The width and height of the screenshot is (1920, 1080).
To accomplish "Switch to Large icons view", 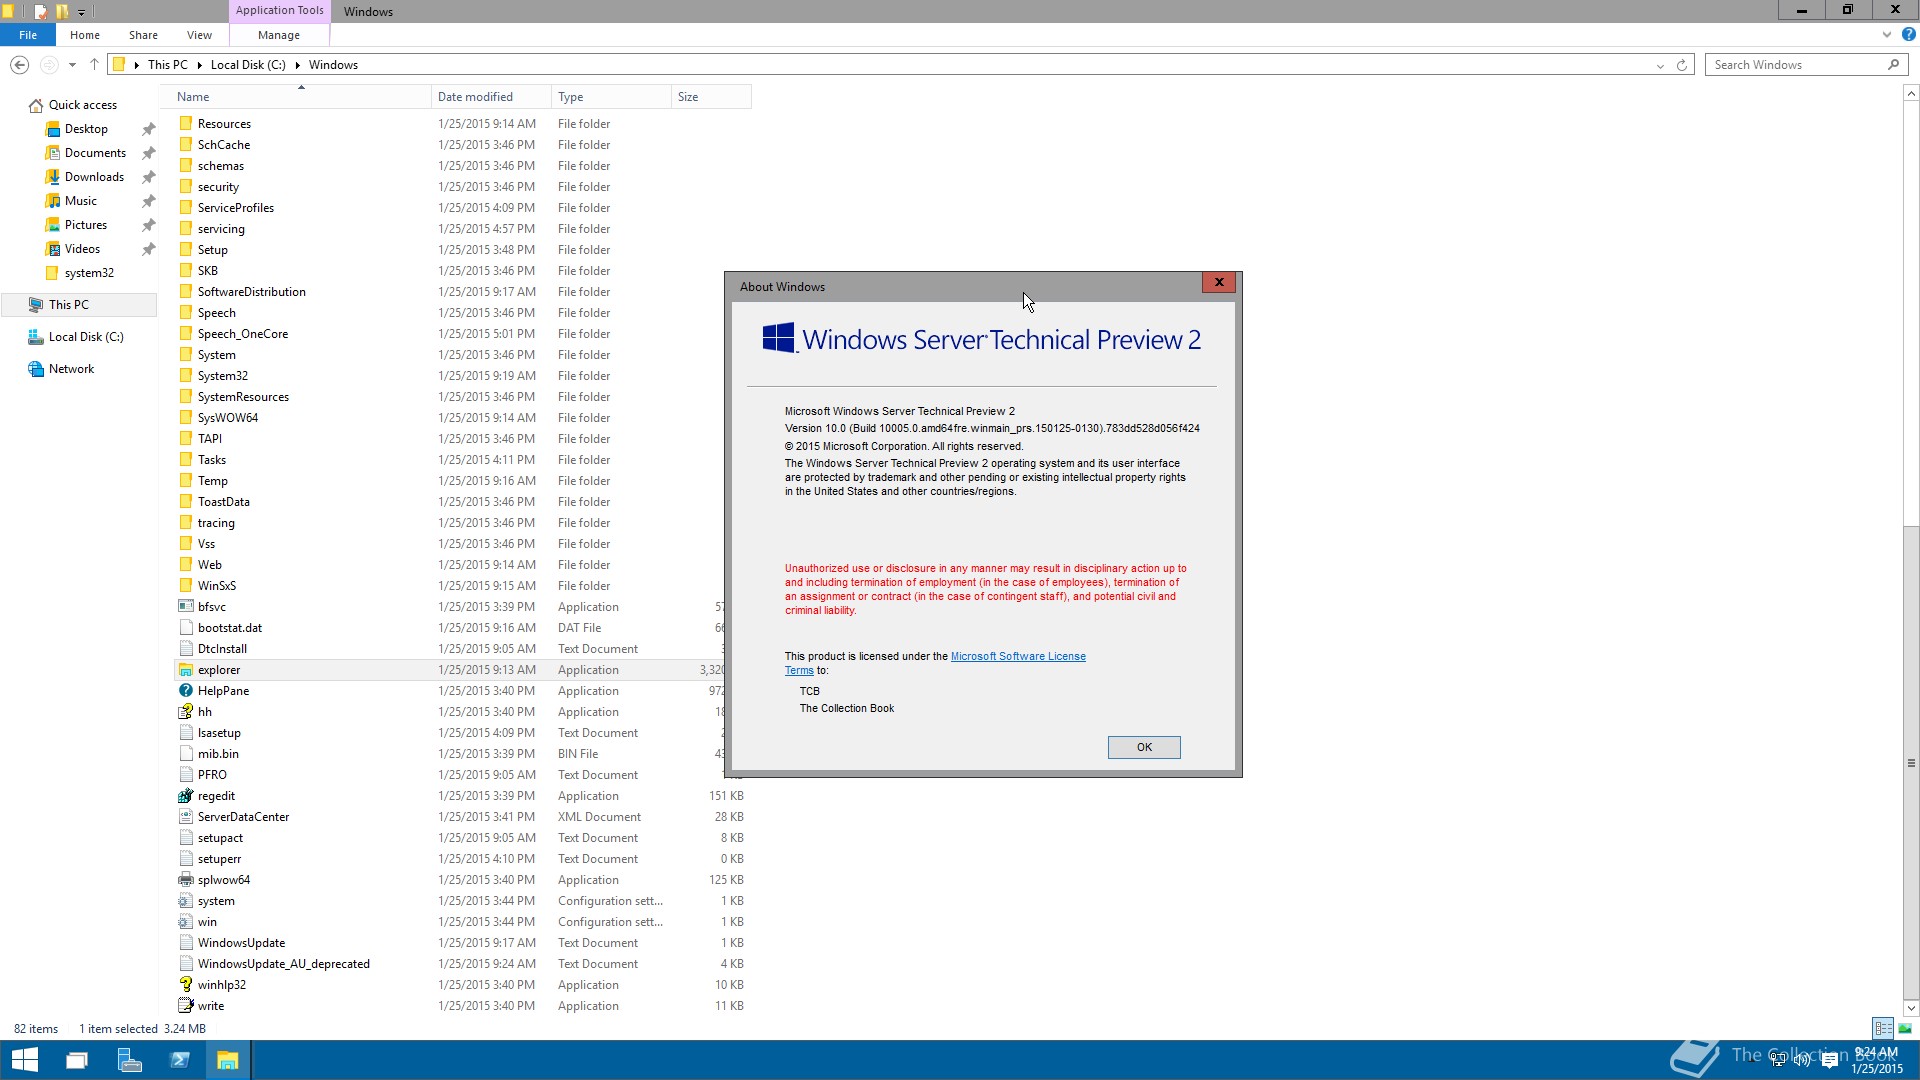I will [x=1905, y=1028].
